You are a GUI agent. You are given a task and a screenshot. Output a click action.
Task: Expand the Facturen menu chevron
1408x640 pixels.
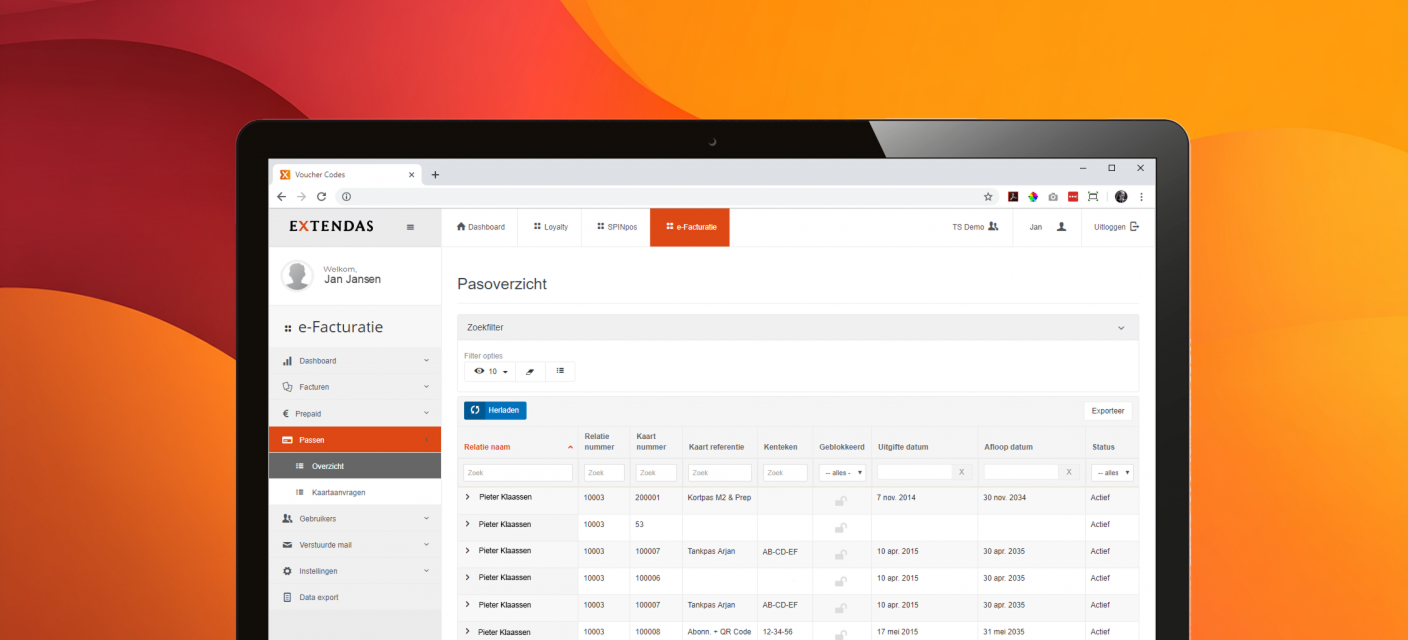click(426, 387)
